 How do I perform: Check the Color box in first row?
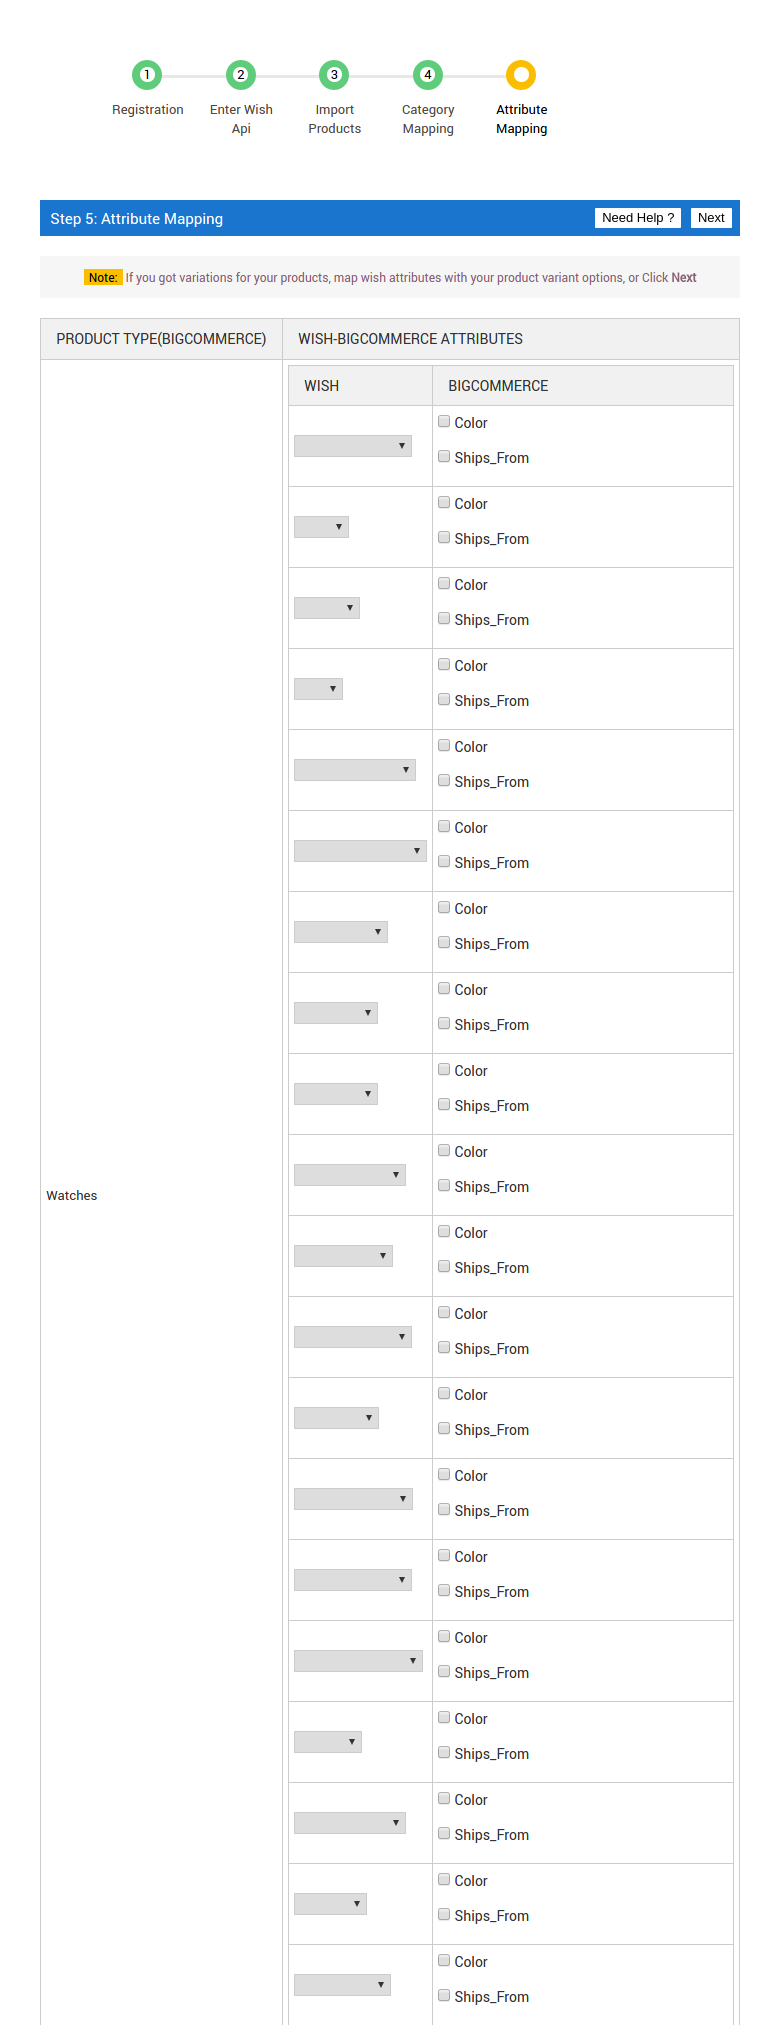(444, 421)
